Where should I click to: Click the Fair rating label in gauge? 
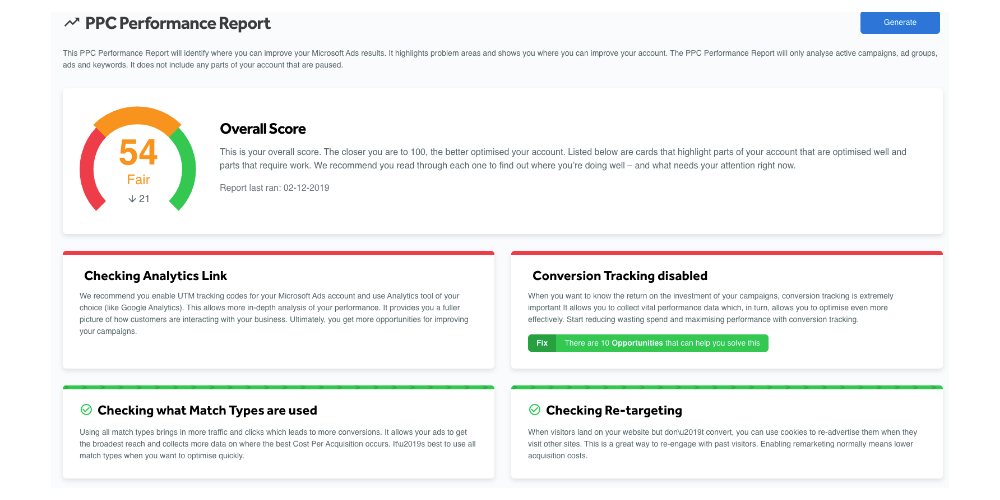(138, 180)
